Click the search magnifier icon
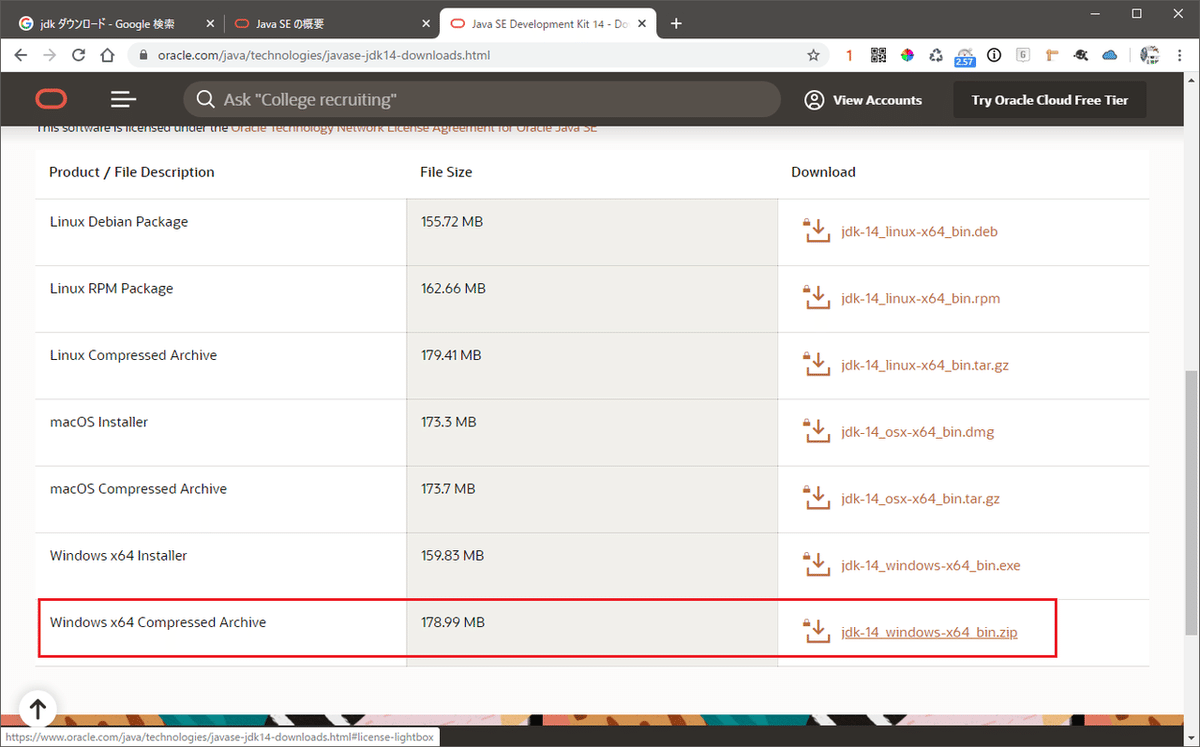 coord(205,99)
